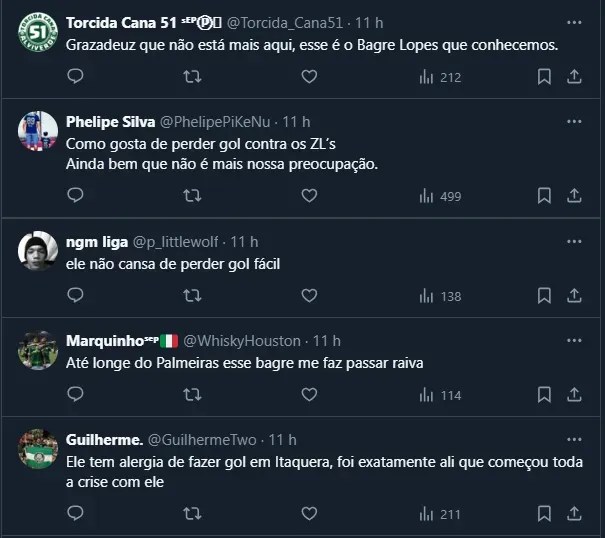This screenshot has height=538, width=605.
Task: Open 11 h timestamp on Guilherme's tweet
Action: point(282,440)
